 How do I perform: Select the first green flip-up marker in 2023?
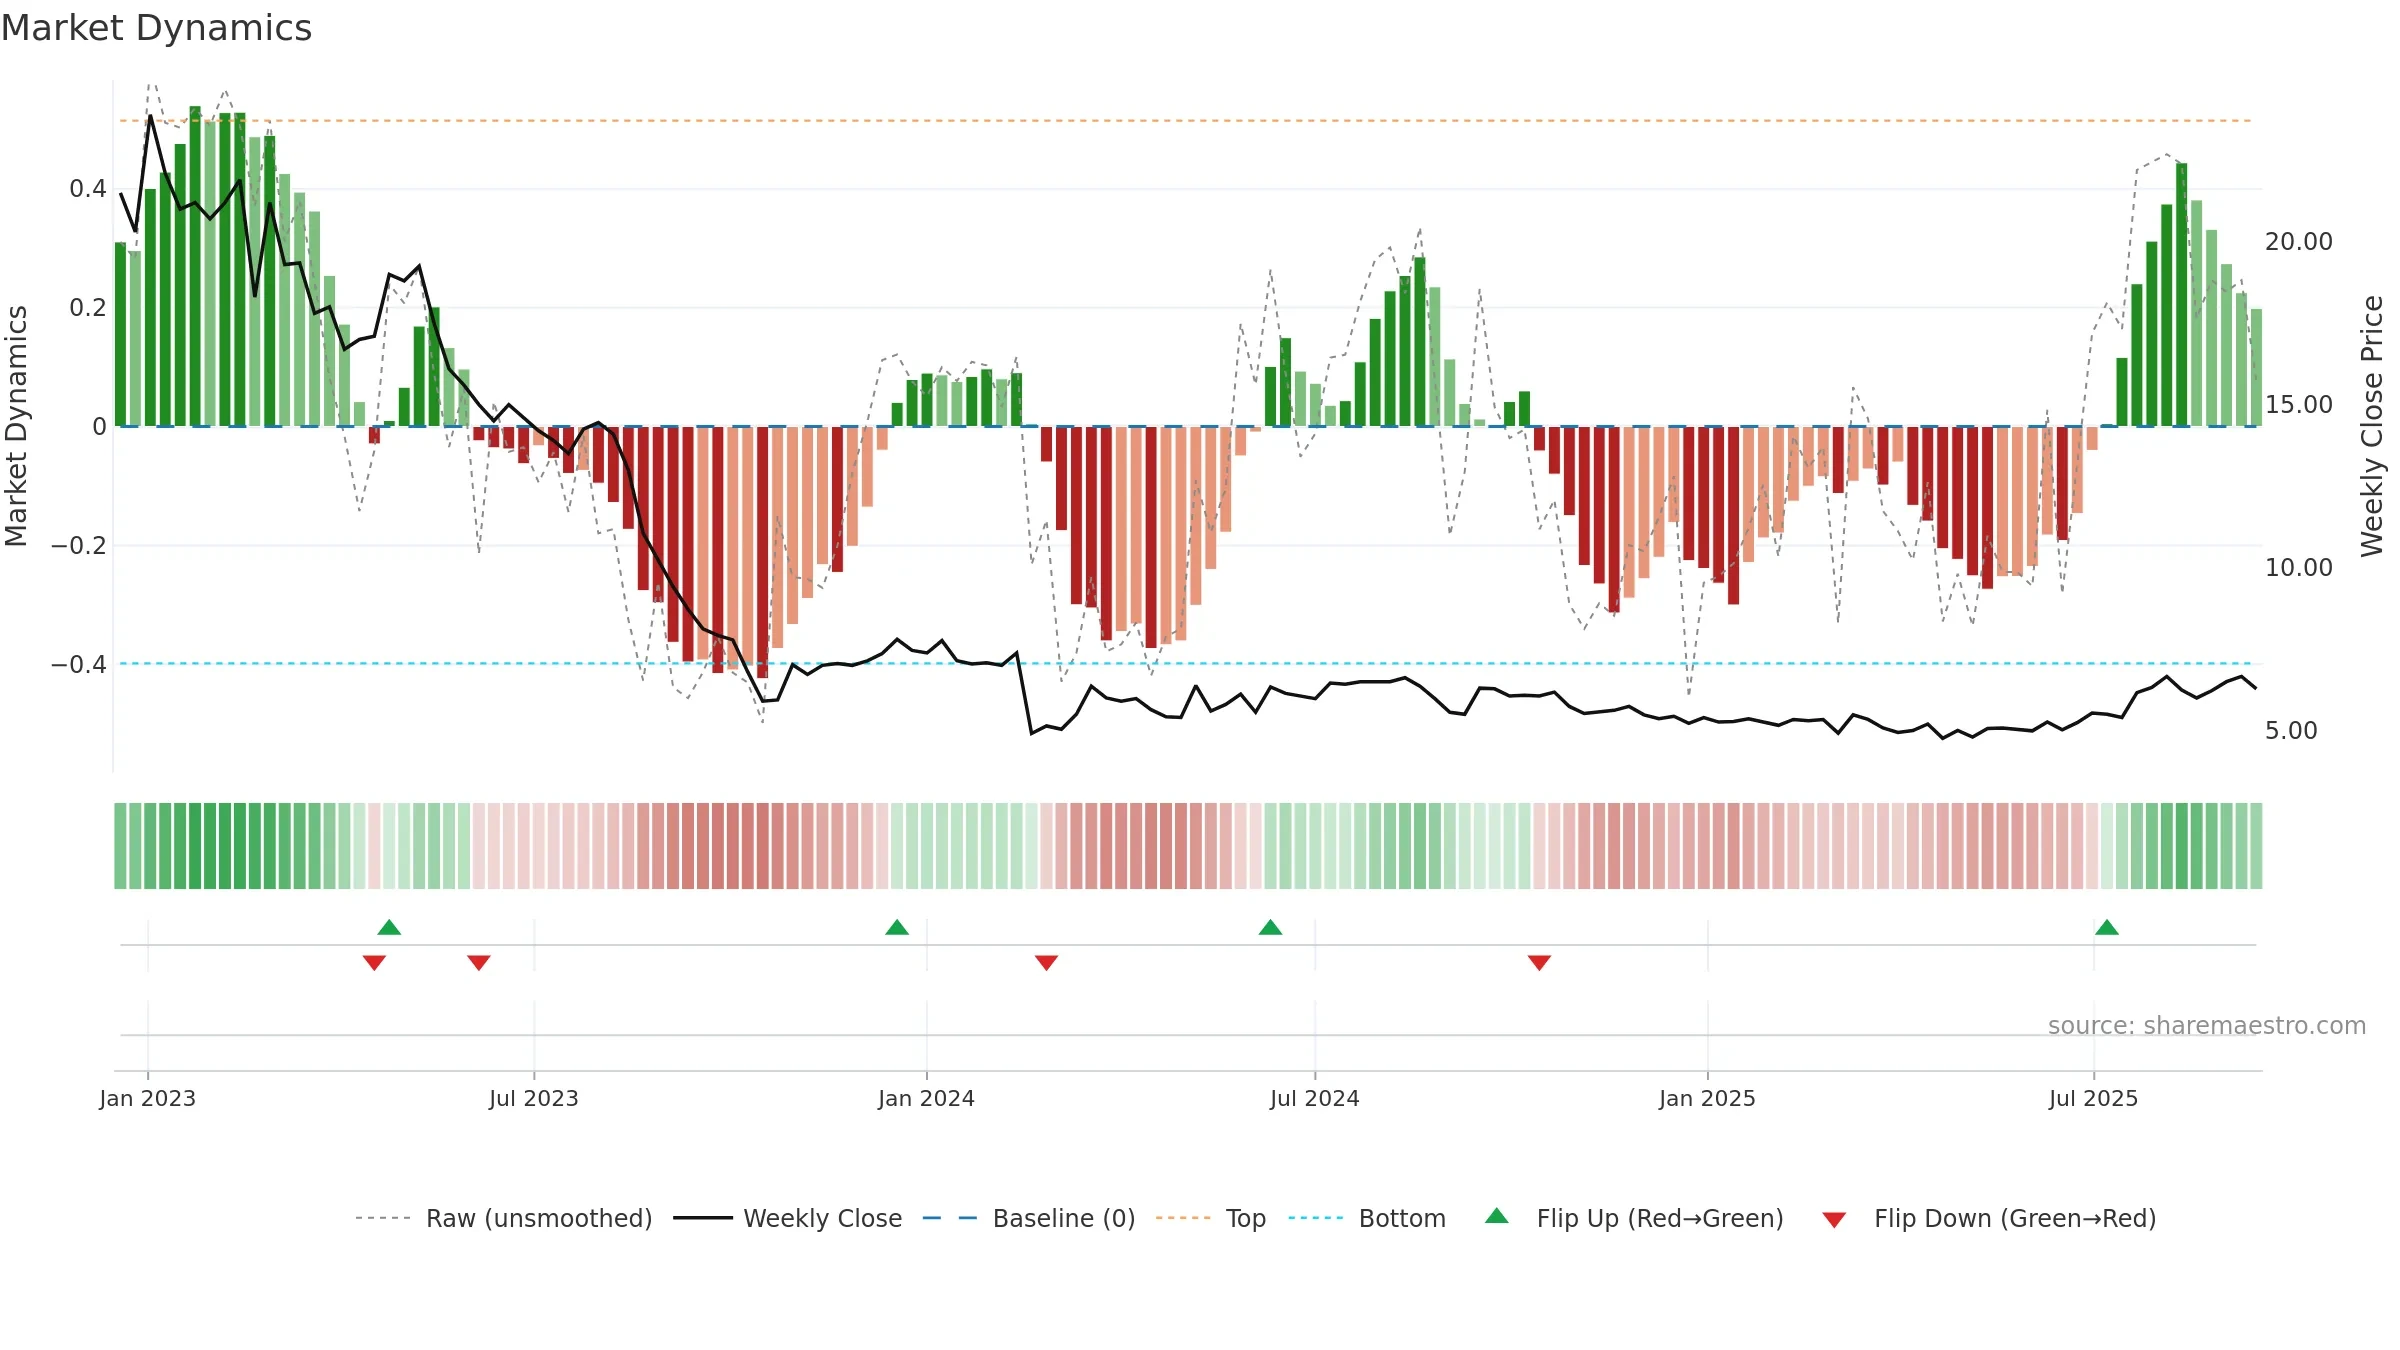389,927
